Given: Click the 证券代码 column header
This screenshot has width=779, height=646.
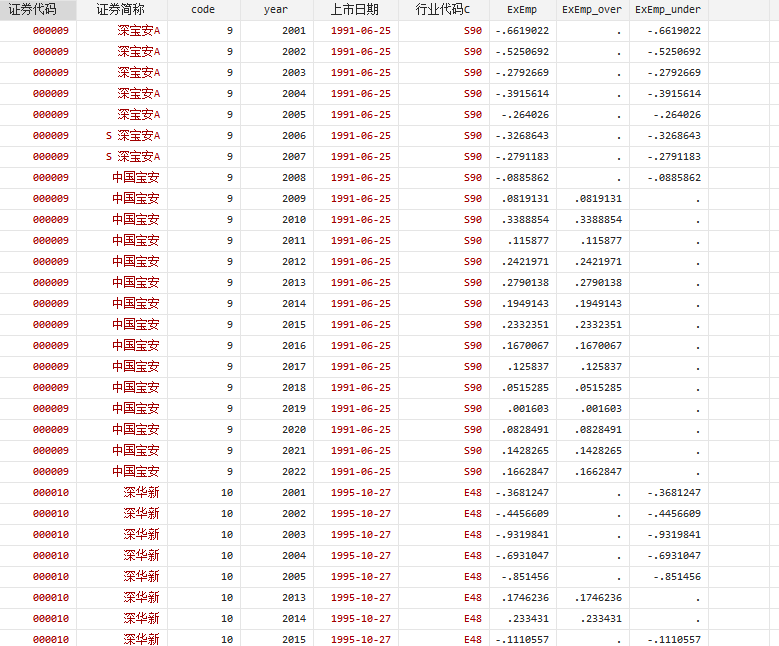Looking at the screenshot, I should tap(38, 9).
